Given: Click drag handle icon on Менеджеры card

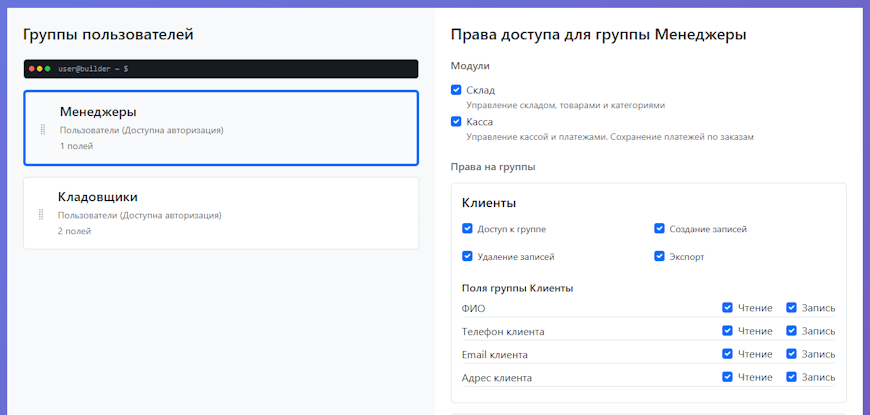Looking at the screenshot, I should 43,129.
